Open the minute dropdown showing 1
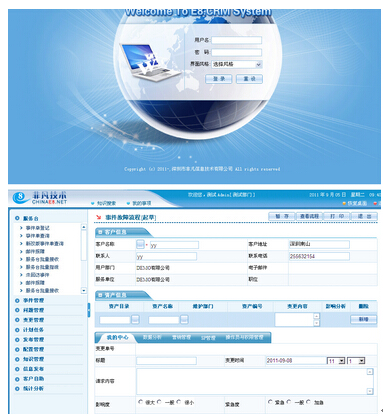This screenshot has width=383, height=419. click(356, 361)
